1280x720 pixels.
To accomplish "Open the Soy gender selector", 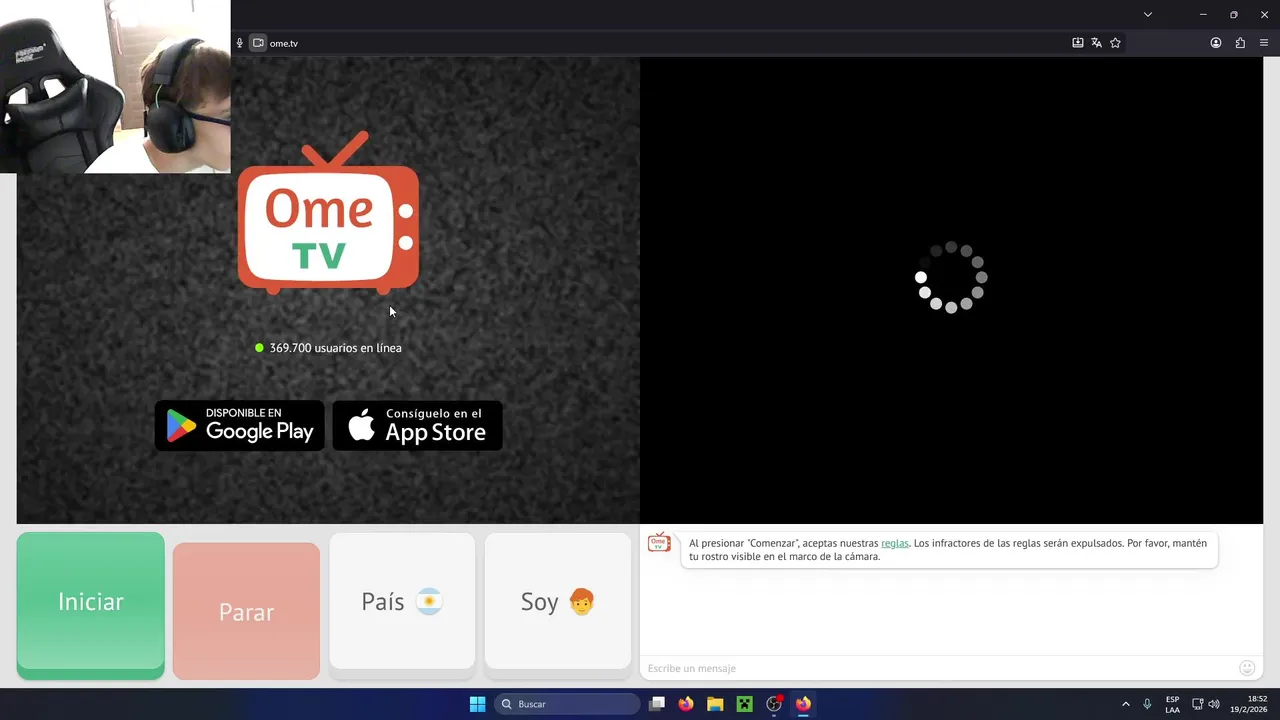I will 558,601.
